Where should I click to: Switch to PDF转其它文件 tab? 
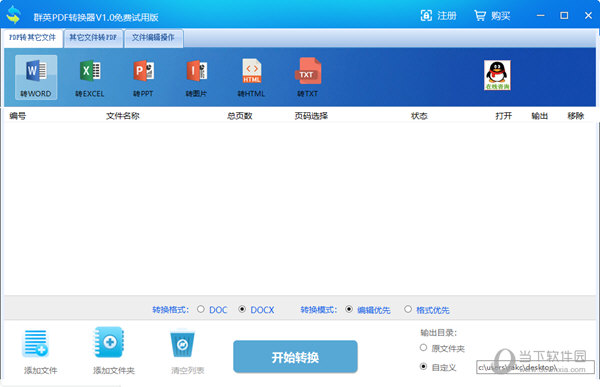(x=33, y=38)
